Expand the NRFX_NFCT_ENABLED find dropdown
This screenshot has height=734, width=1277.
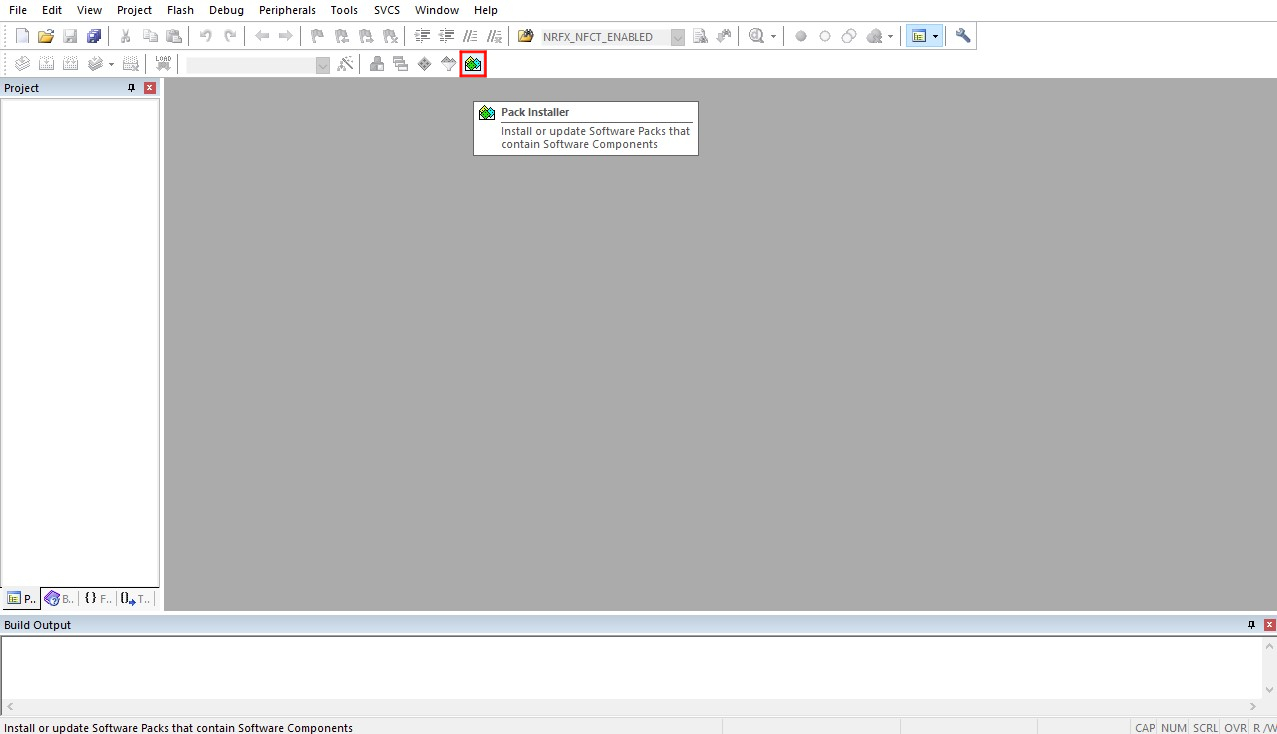pyautogui.click(x=678, y=37)
